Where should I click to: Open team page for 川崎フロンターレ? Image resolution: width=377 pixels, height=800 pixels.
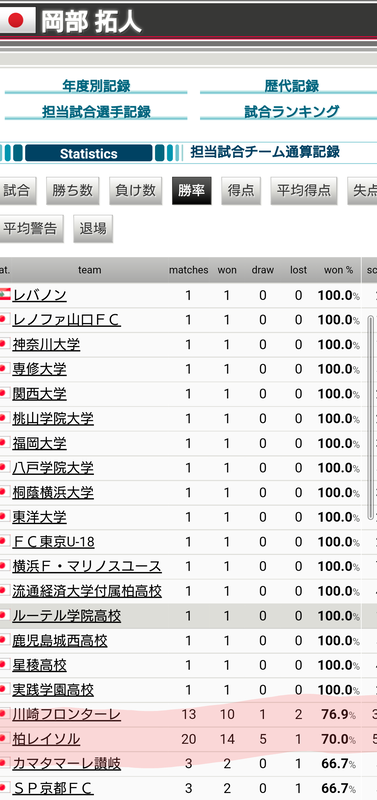(x=66, y=714)
